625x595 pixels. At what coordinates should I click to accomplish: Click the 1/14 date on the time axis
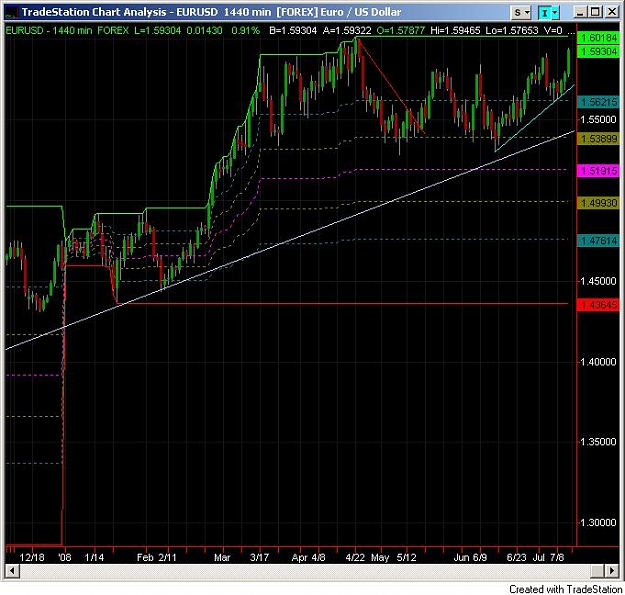point(94,557)
